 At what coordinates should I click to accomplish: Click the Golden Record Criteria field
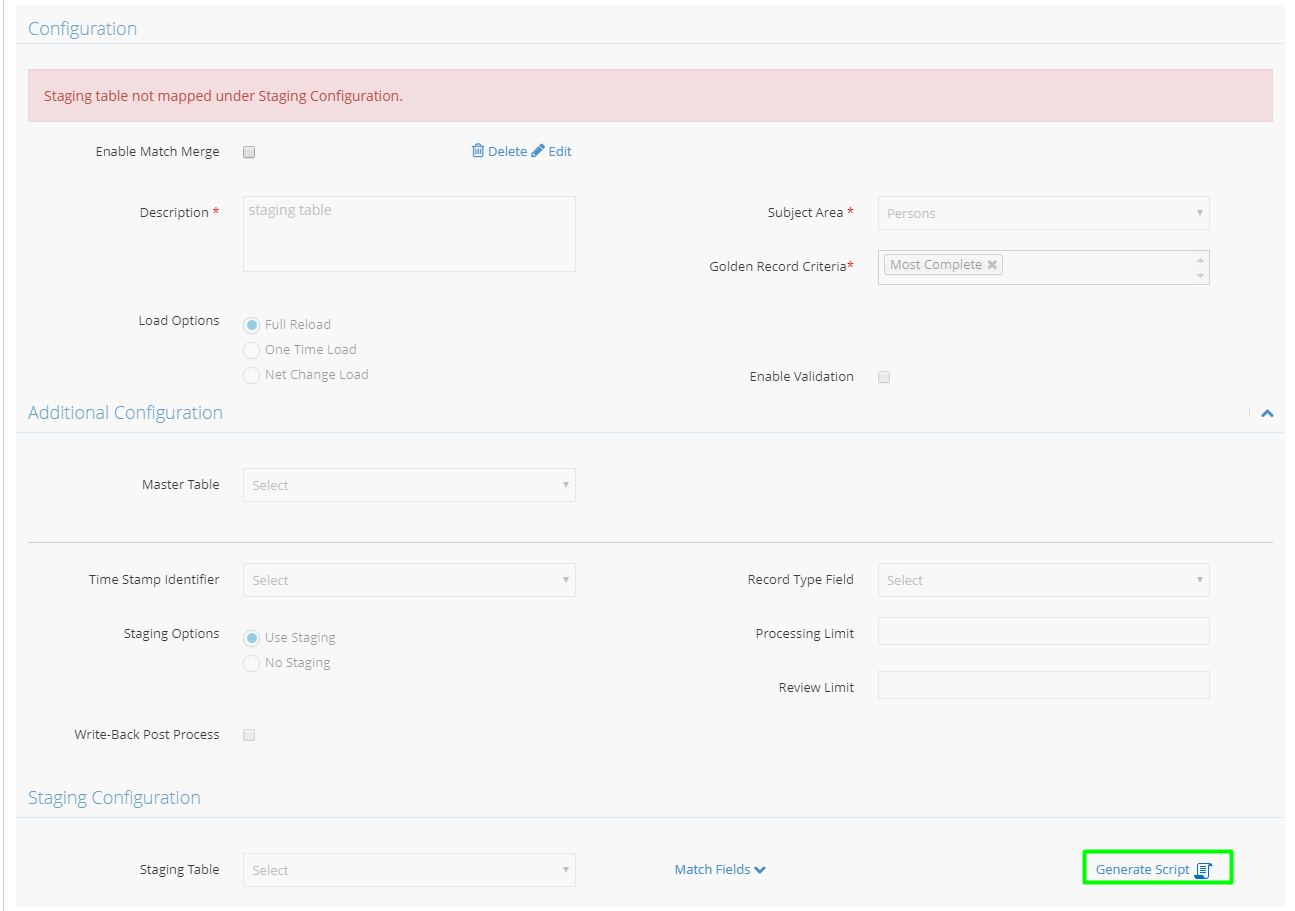pos(1043,267)
